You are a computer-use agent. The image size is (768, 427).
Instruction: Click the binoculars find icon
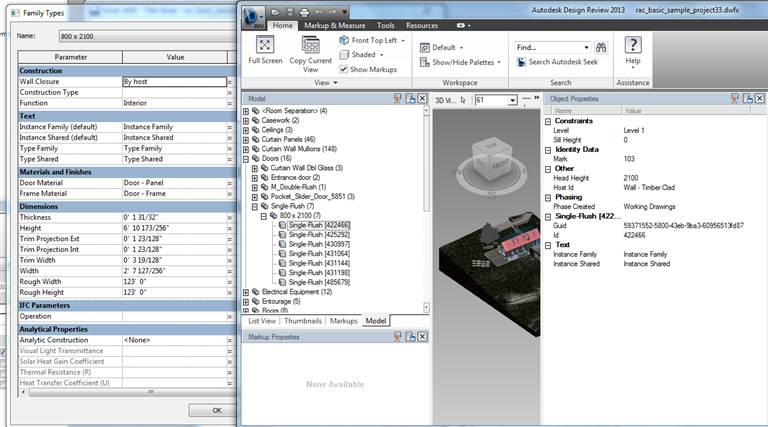(601, 46)
